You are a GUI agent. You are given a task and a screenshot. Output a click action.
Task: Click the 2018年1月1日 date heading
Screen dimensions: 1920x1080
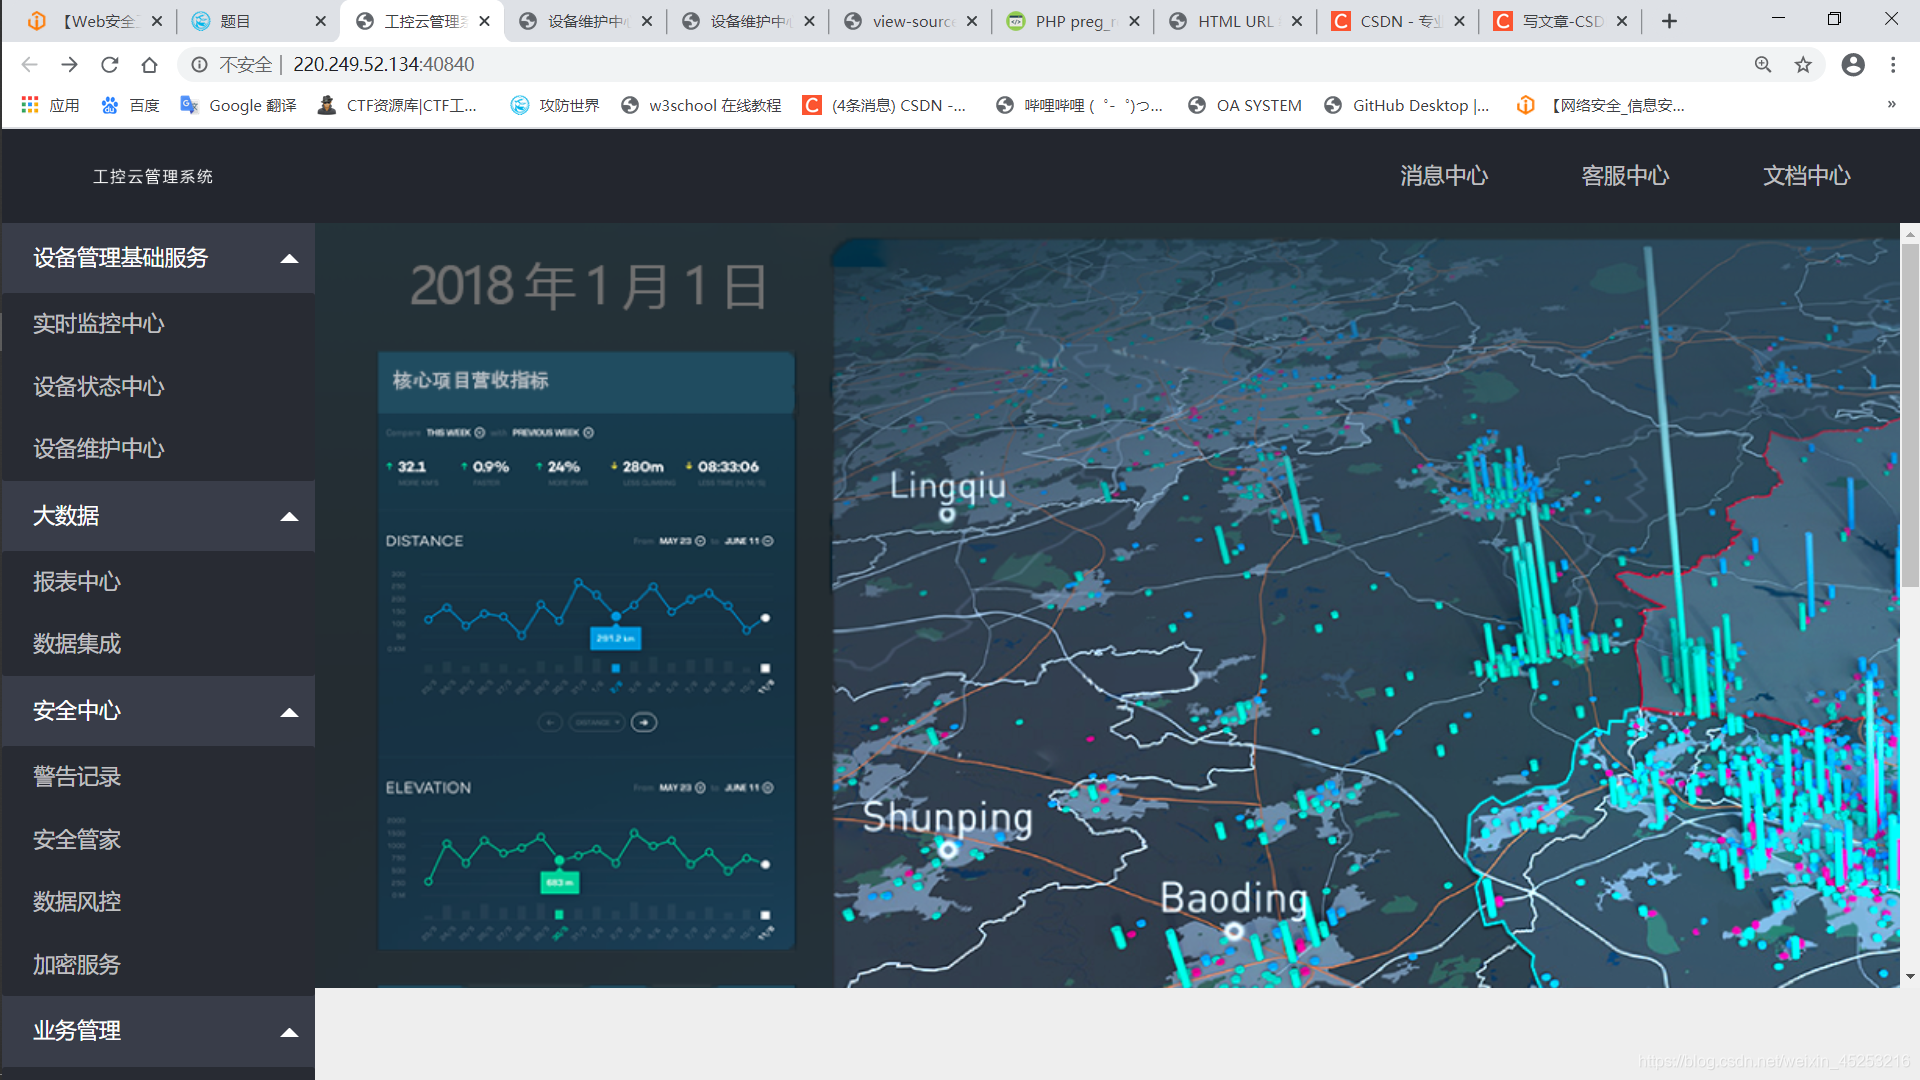(588, 287)
